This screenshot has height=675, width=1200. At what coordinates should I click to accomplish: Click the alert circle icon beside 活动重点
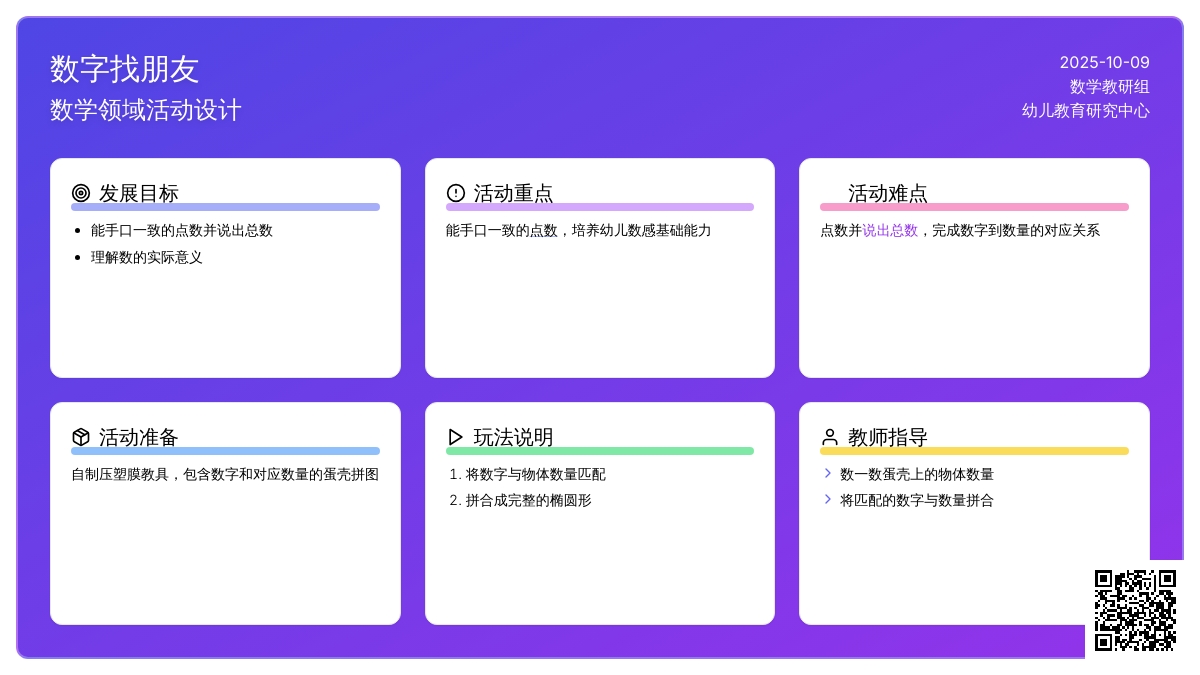pyautogui.click(x=456, y=193)
